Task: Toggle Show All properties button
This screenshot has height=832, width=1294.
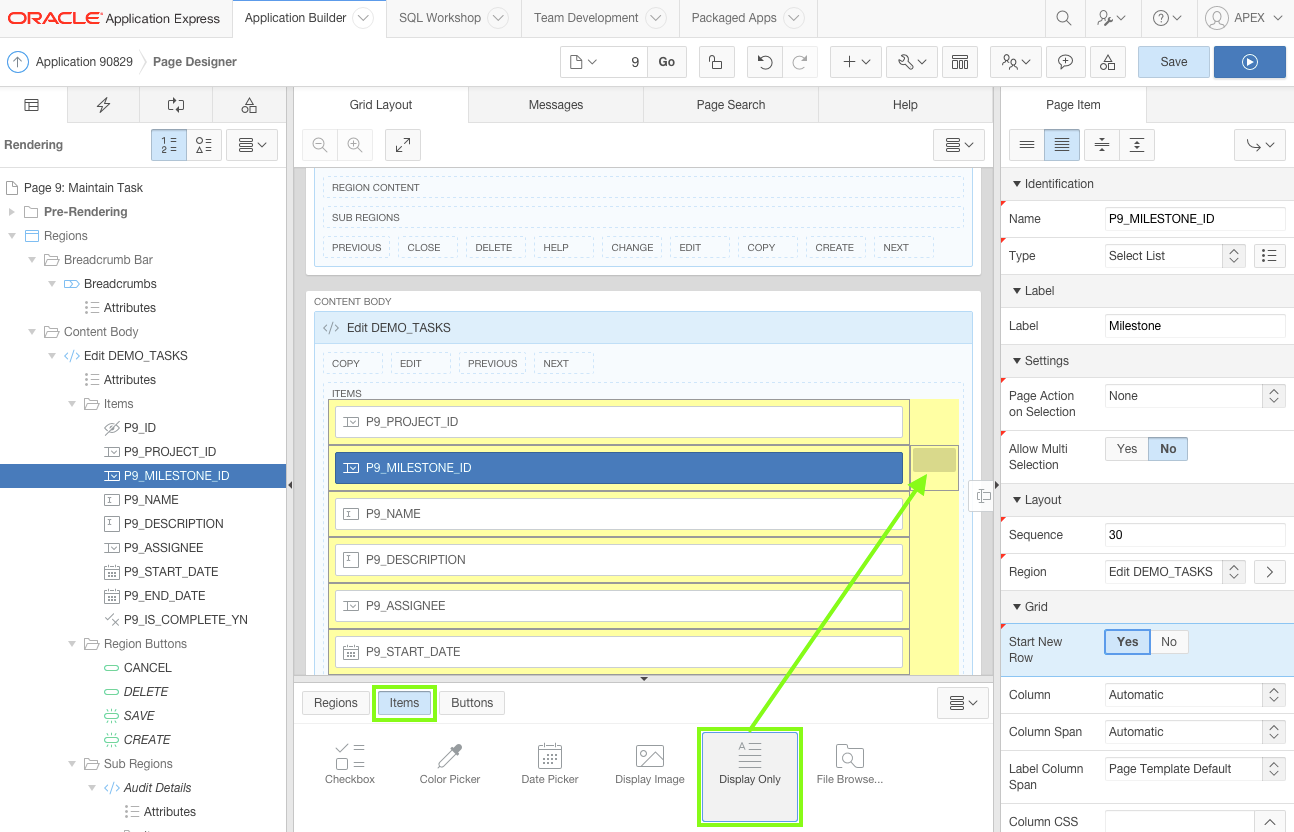Action: click(1062, 145)
